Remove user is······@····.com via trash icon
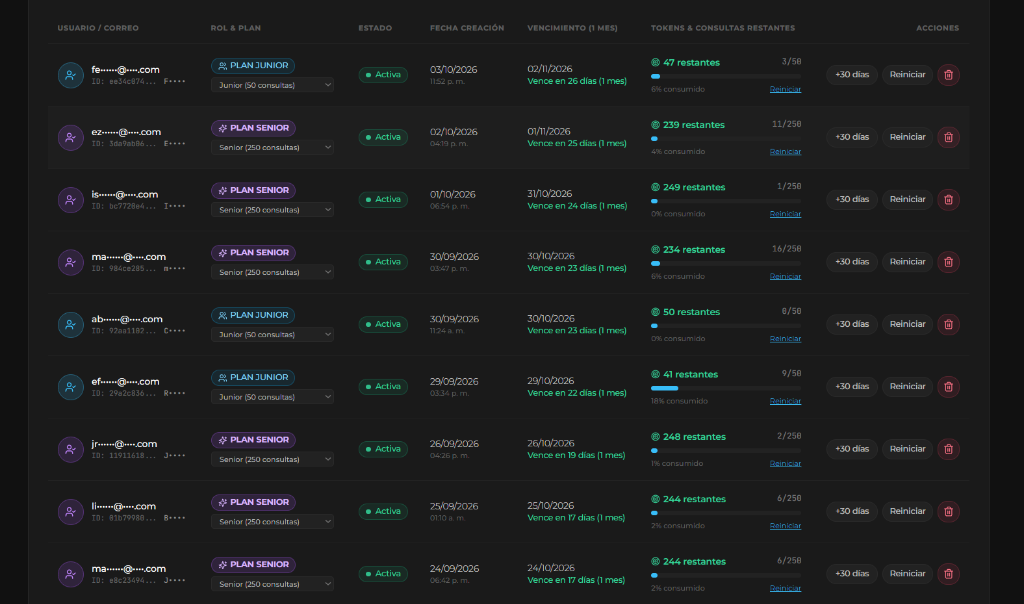The height and width of the screenshot is (604, 1024). point(948,200)
